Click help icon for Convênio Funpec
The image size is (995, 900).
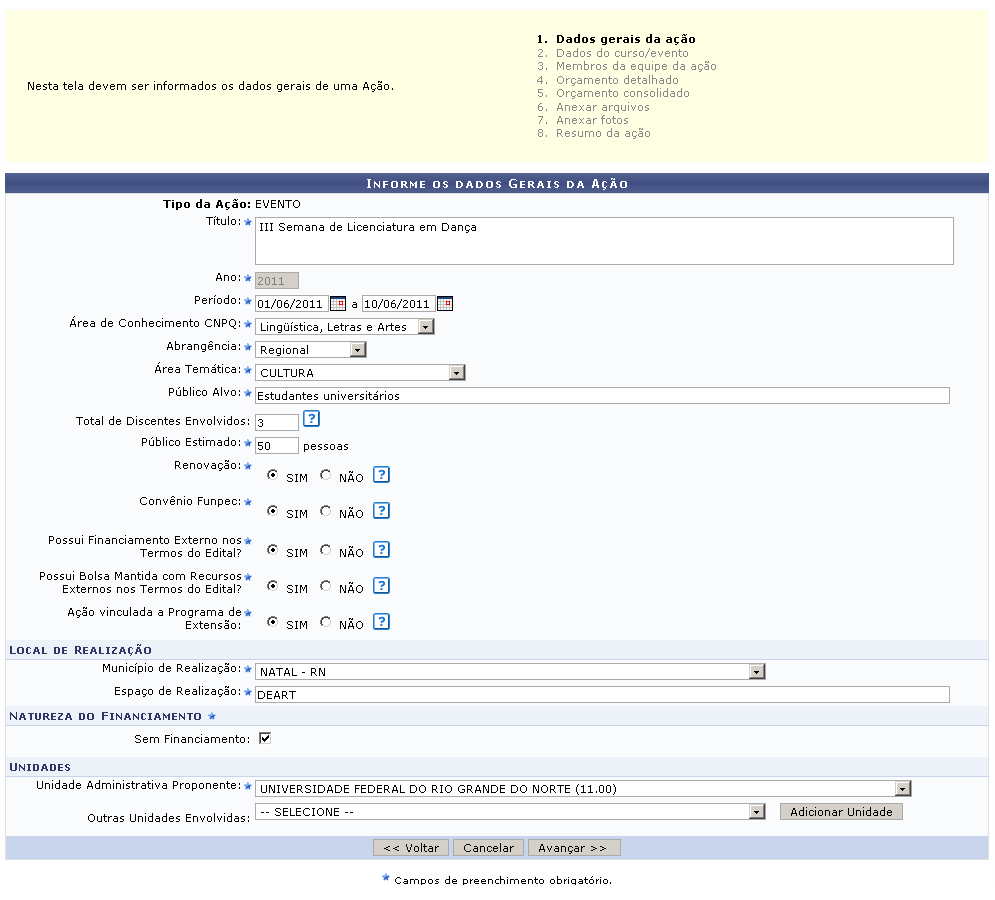pyautogui.click(x=381, y=511)
